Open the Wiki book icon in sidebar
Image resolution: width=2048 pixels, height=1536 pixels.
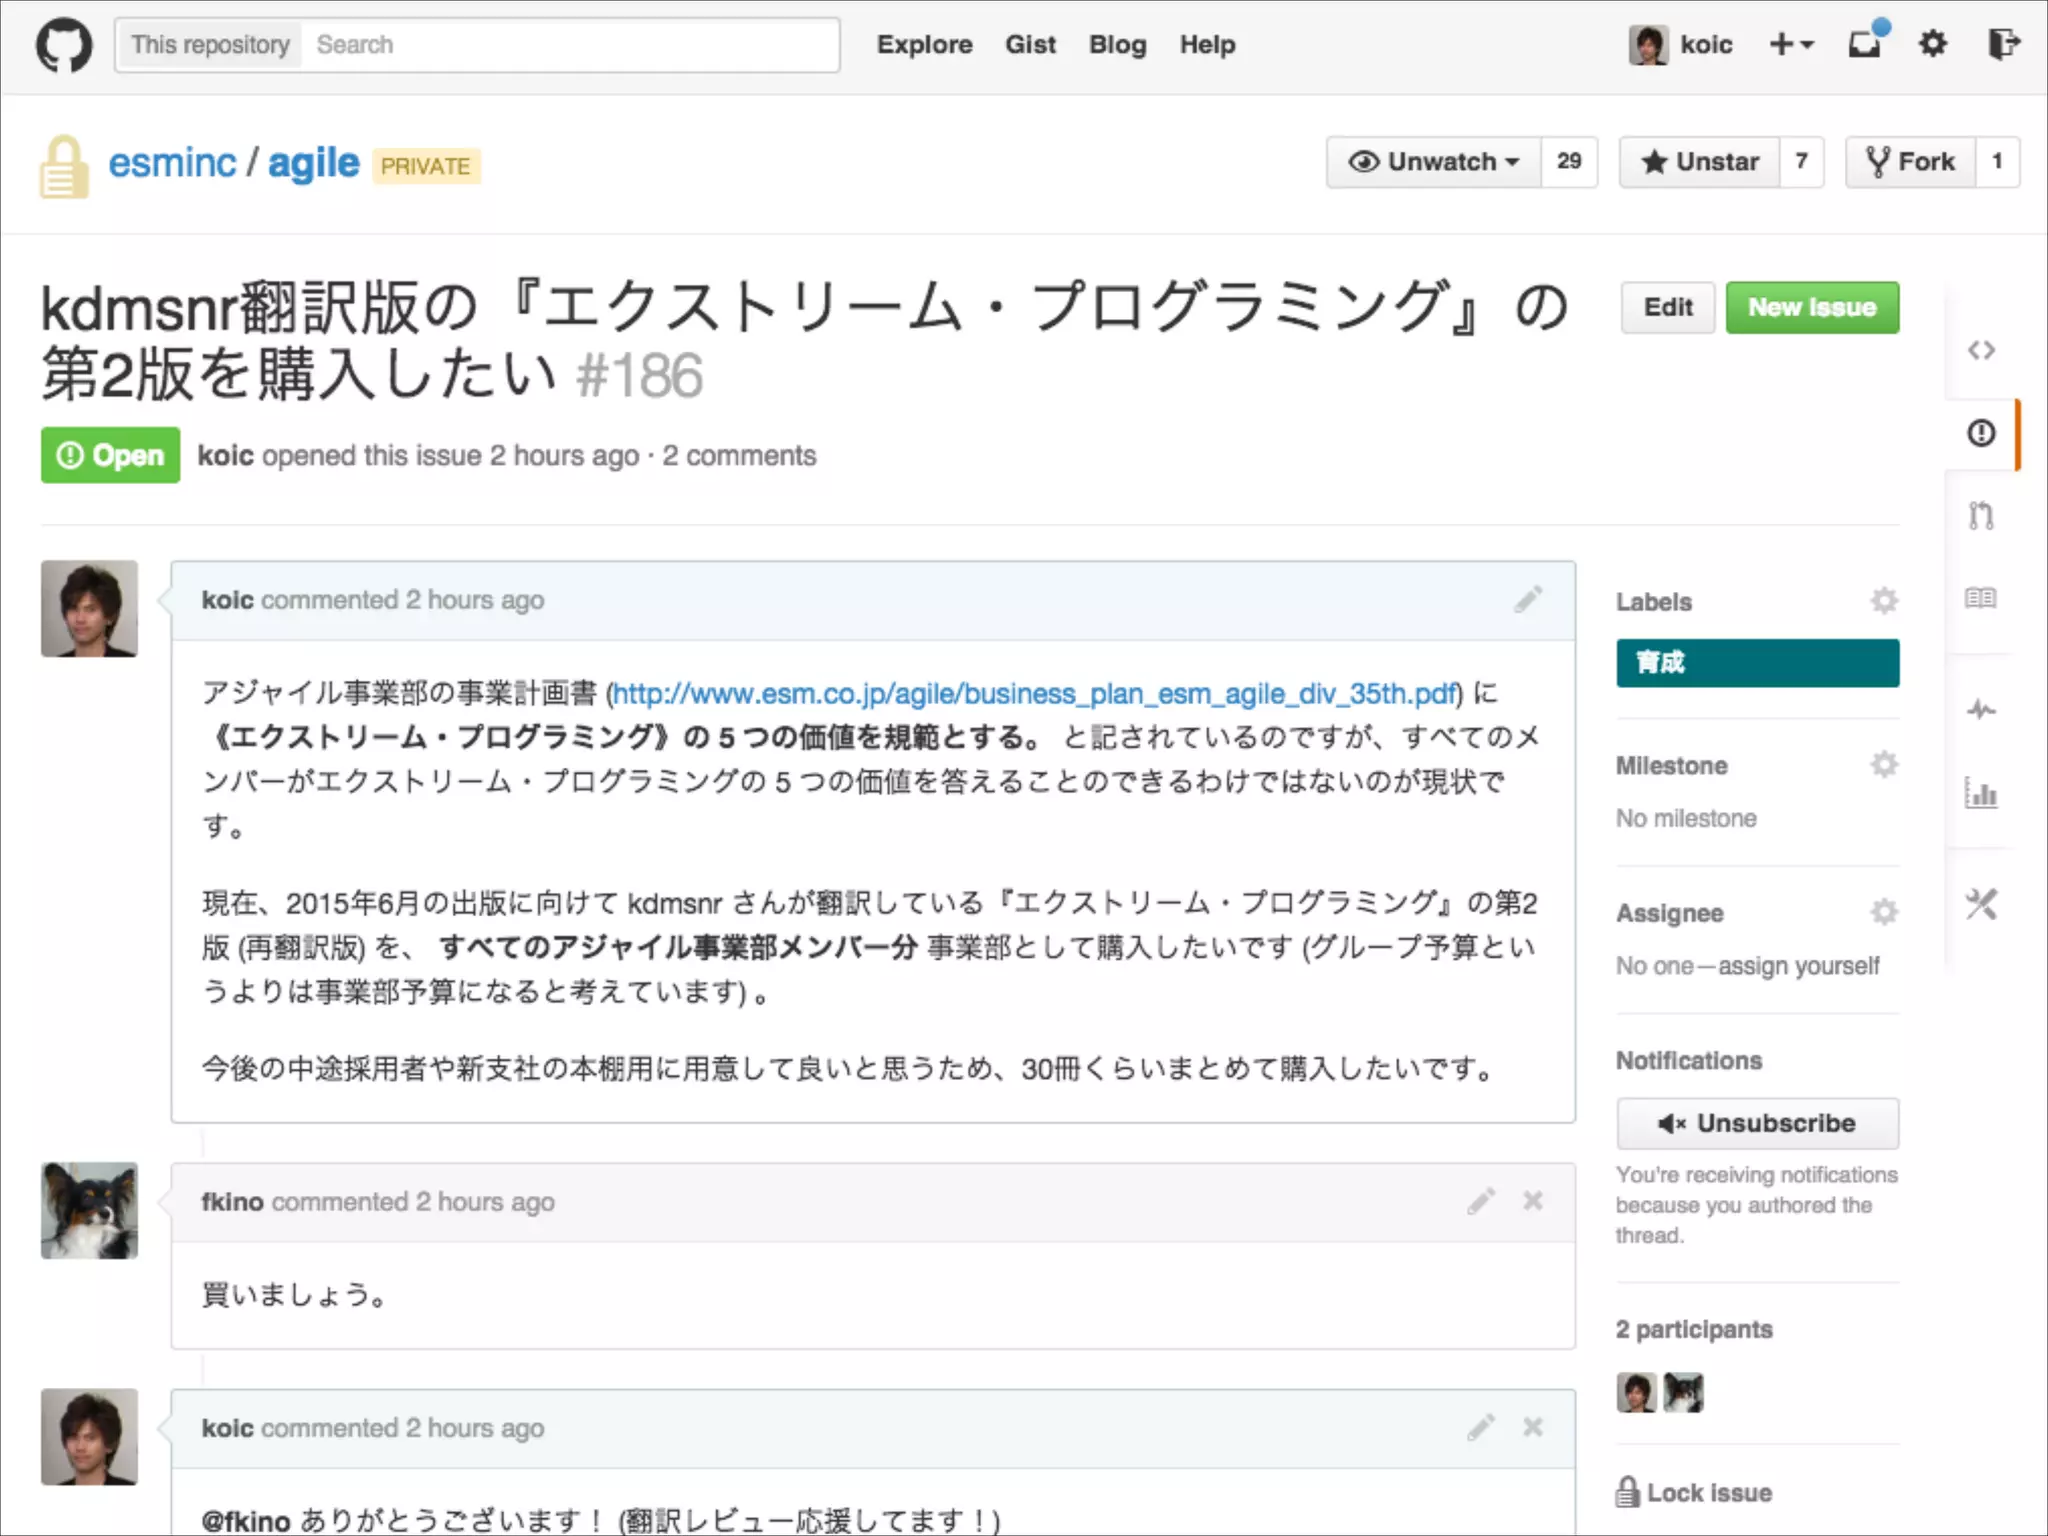(1981, 598)
